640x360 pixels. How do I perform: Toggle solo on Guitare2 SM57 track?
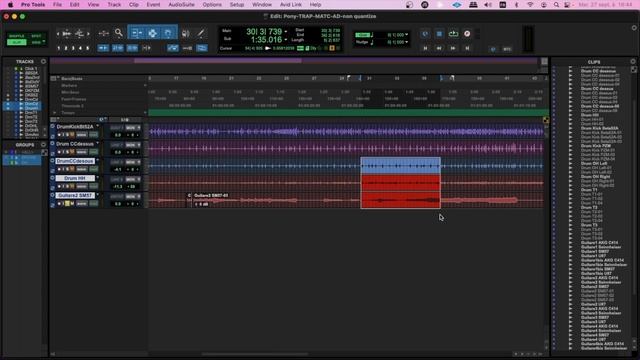tap(67, 203)
